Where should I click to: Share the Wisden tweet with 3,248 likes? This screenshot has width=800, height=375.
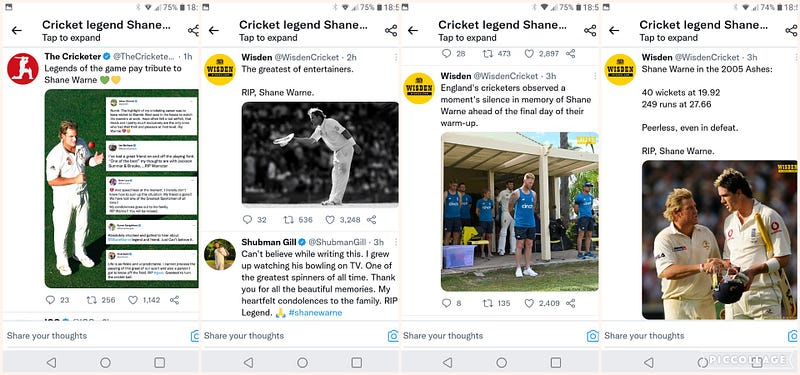371,219
